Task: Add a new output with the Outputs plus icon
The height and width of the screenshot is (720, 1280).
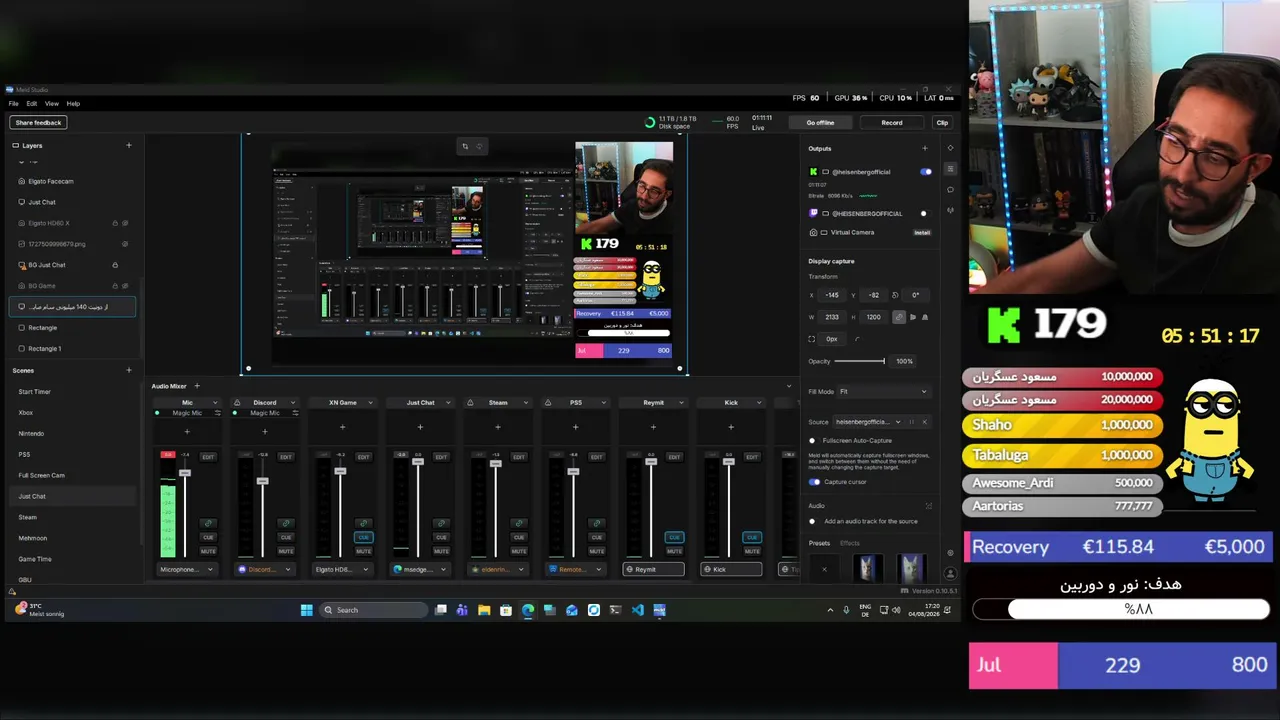Action: 924,149
